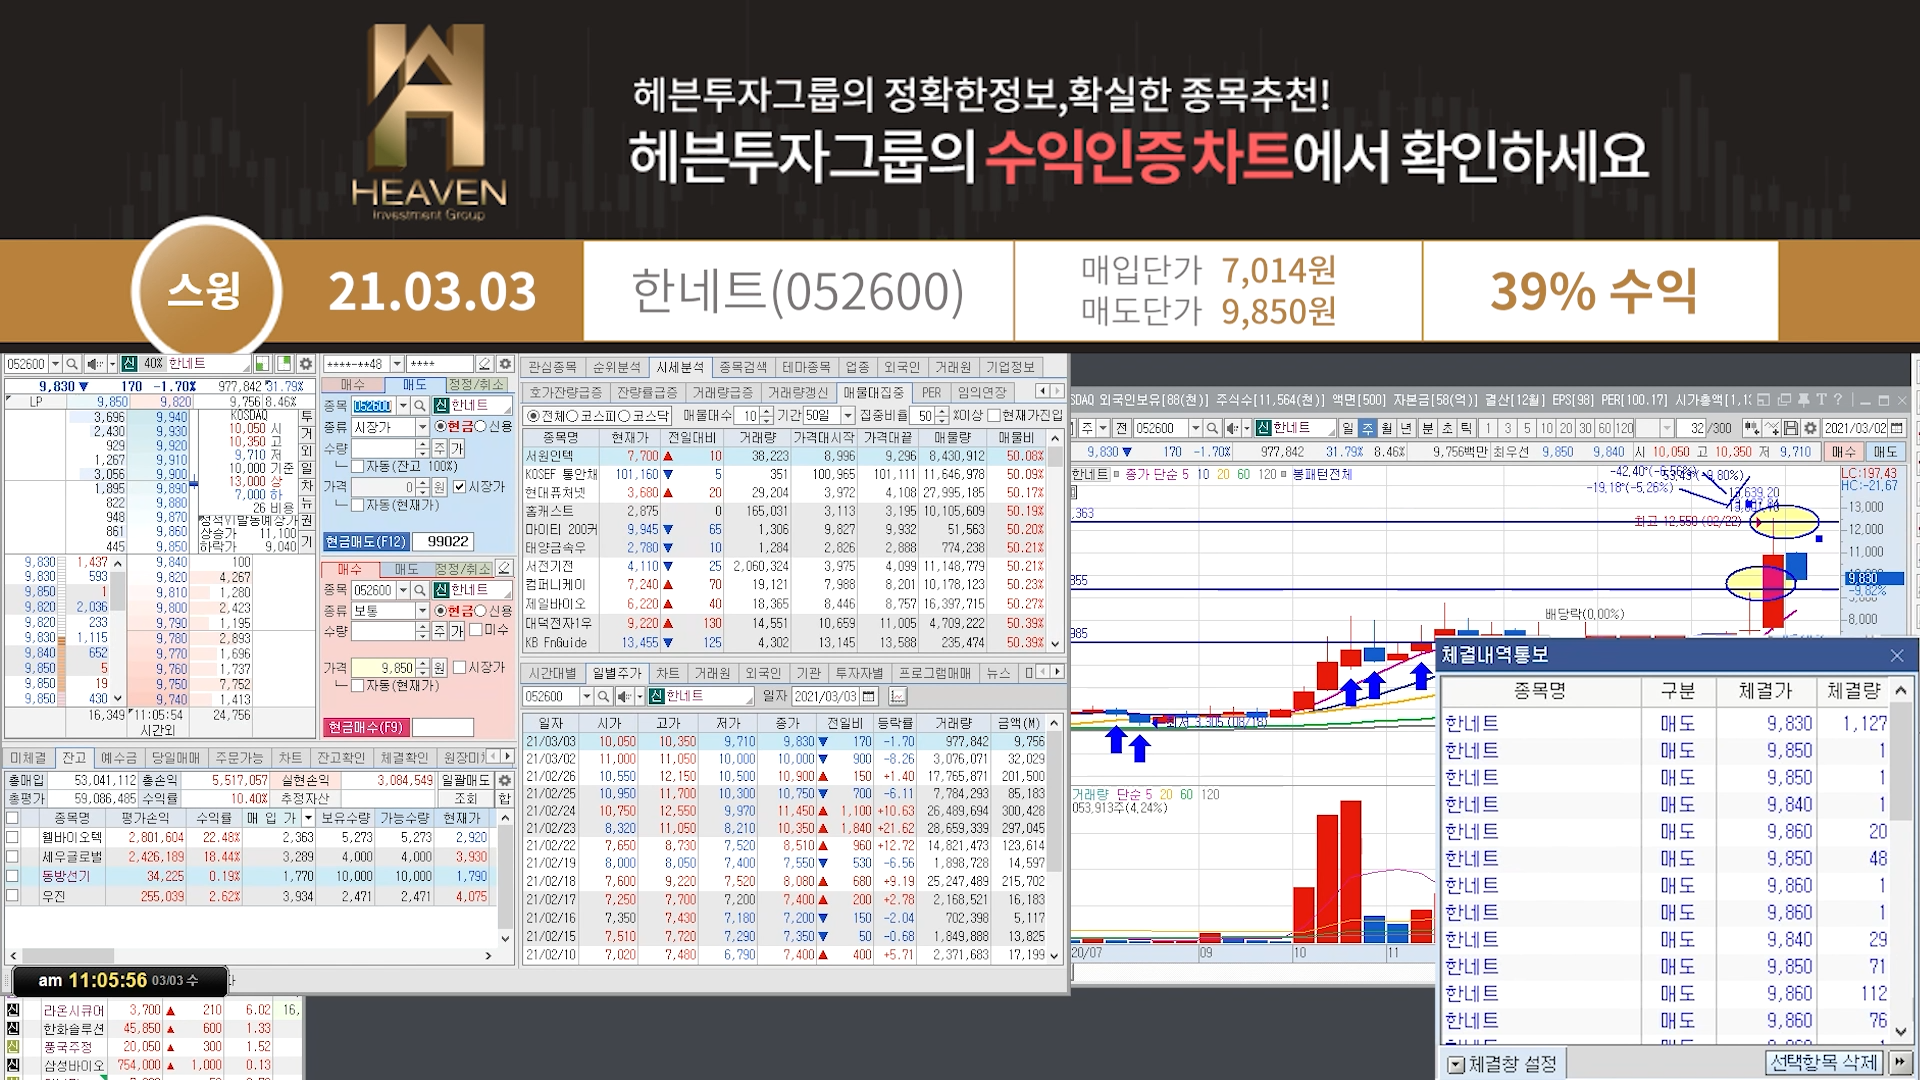Select 주 (weekly) period in chart toolbar
This screenshot has width=1920, height=1080.
click(x=1367, y=428)
